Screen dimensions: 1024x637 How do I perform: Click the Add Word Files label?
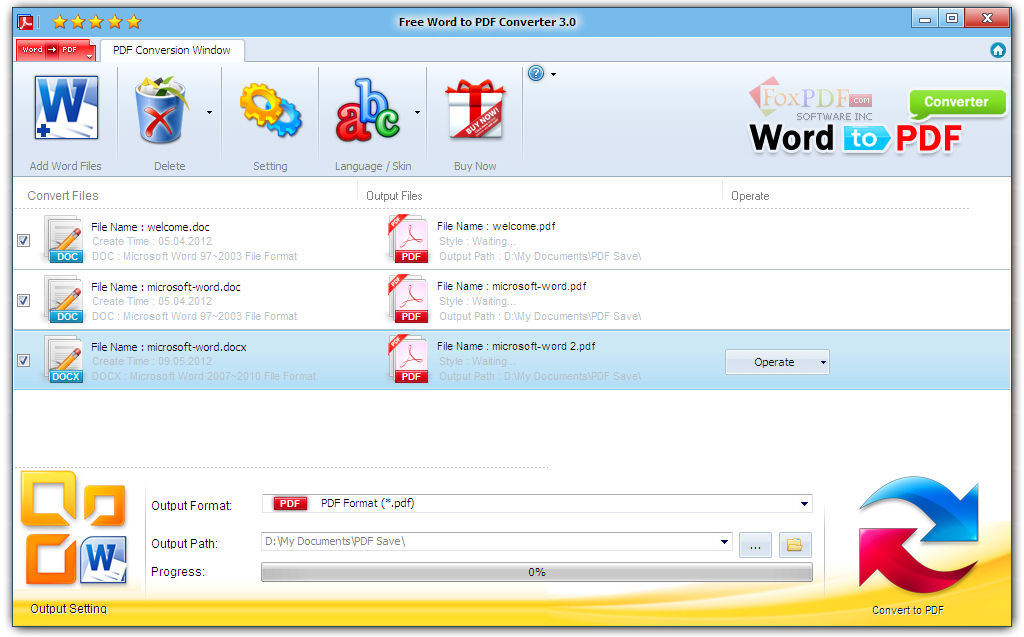[x=65, y=166]
